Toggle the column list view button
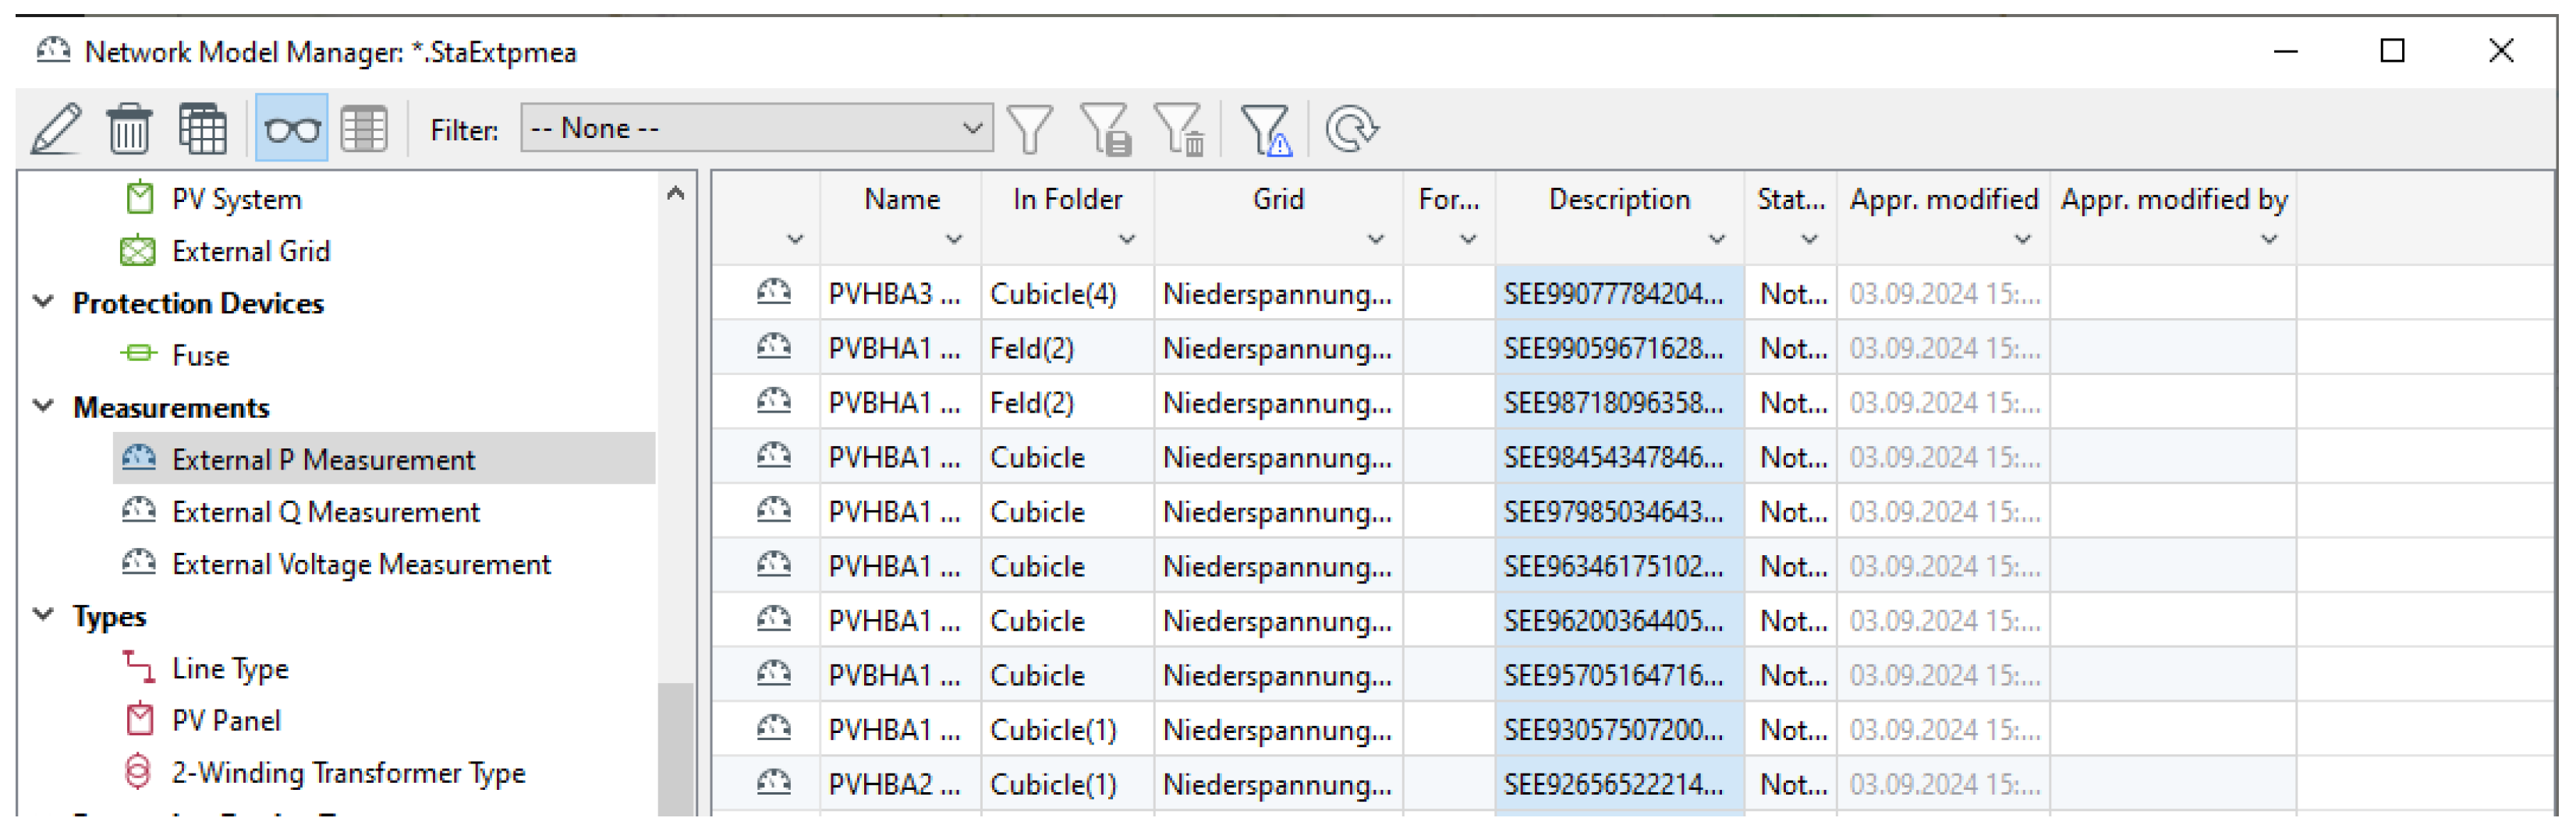 [364, 129]
